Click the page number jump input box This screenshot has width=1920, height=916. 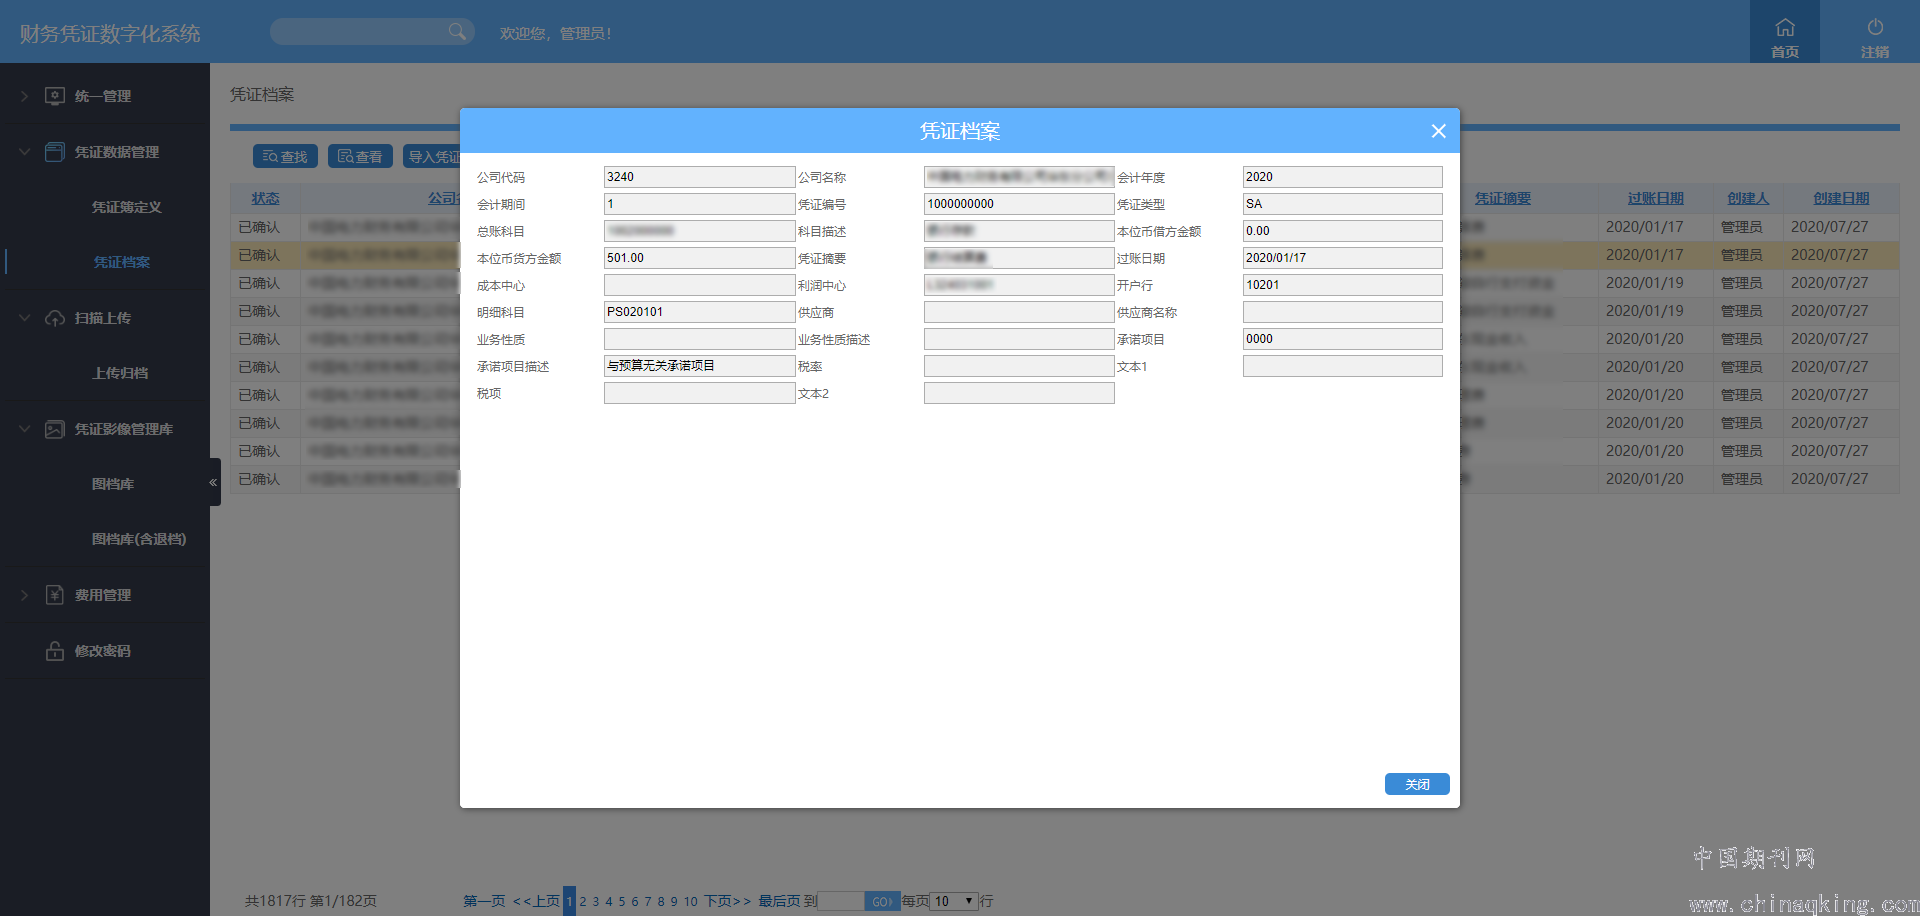click(x=841, y=901)
